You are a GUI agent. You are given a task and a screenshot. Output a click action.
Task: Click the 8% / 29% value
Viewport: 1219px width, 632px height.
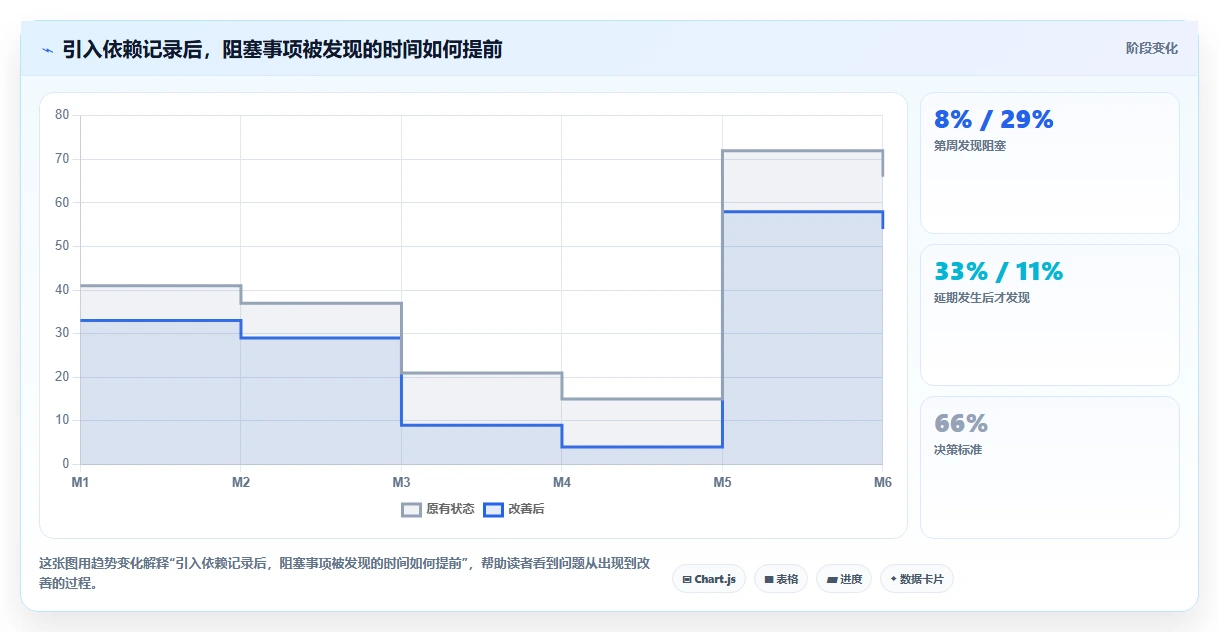coord(994,119)
